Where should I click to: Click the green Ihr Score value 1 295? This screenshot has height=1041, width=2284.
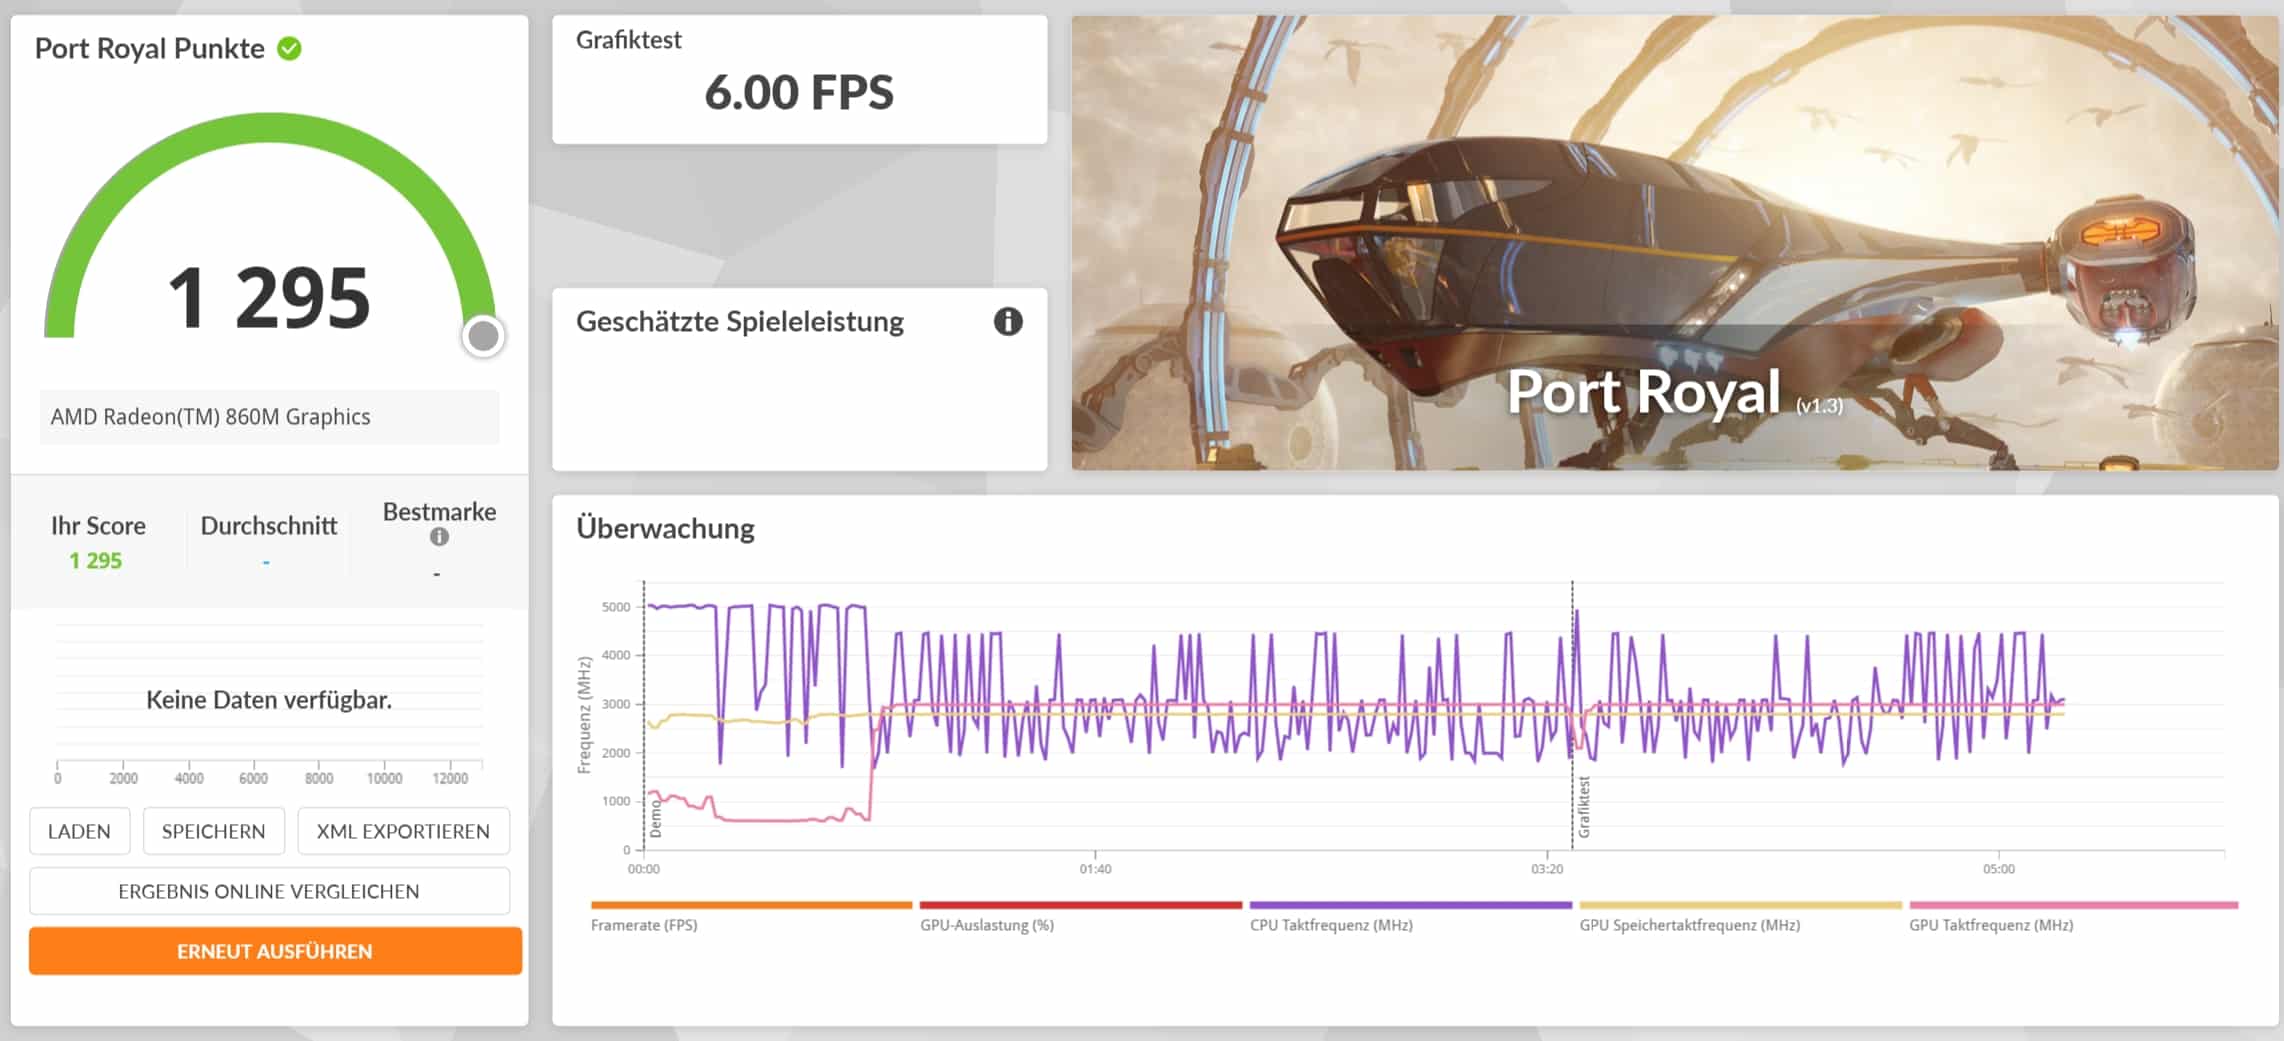(96, 561)
